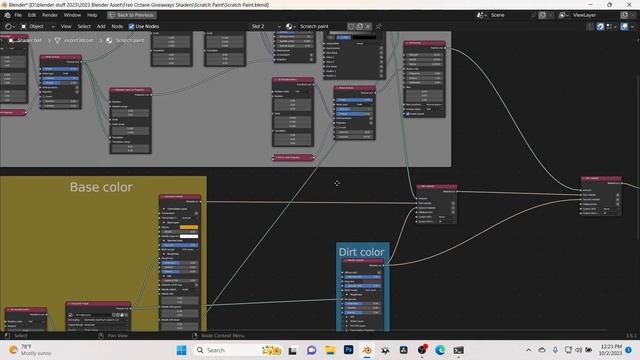Open the clock and date flyout
The width and height of the screenshot is (640, 360).
coord(611,350)
